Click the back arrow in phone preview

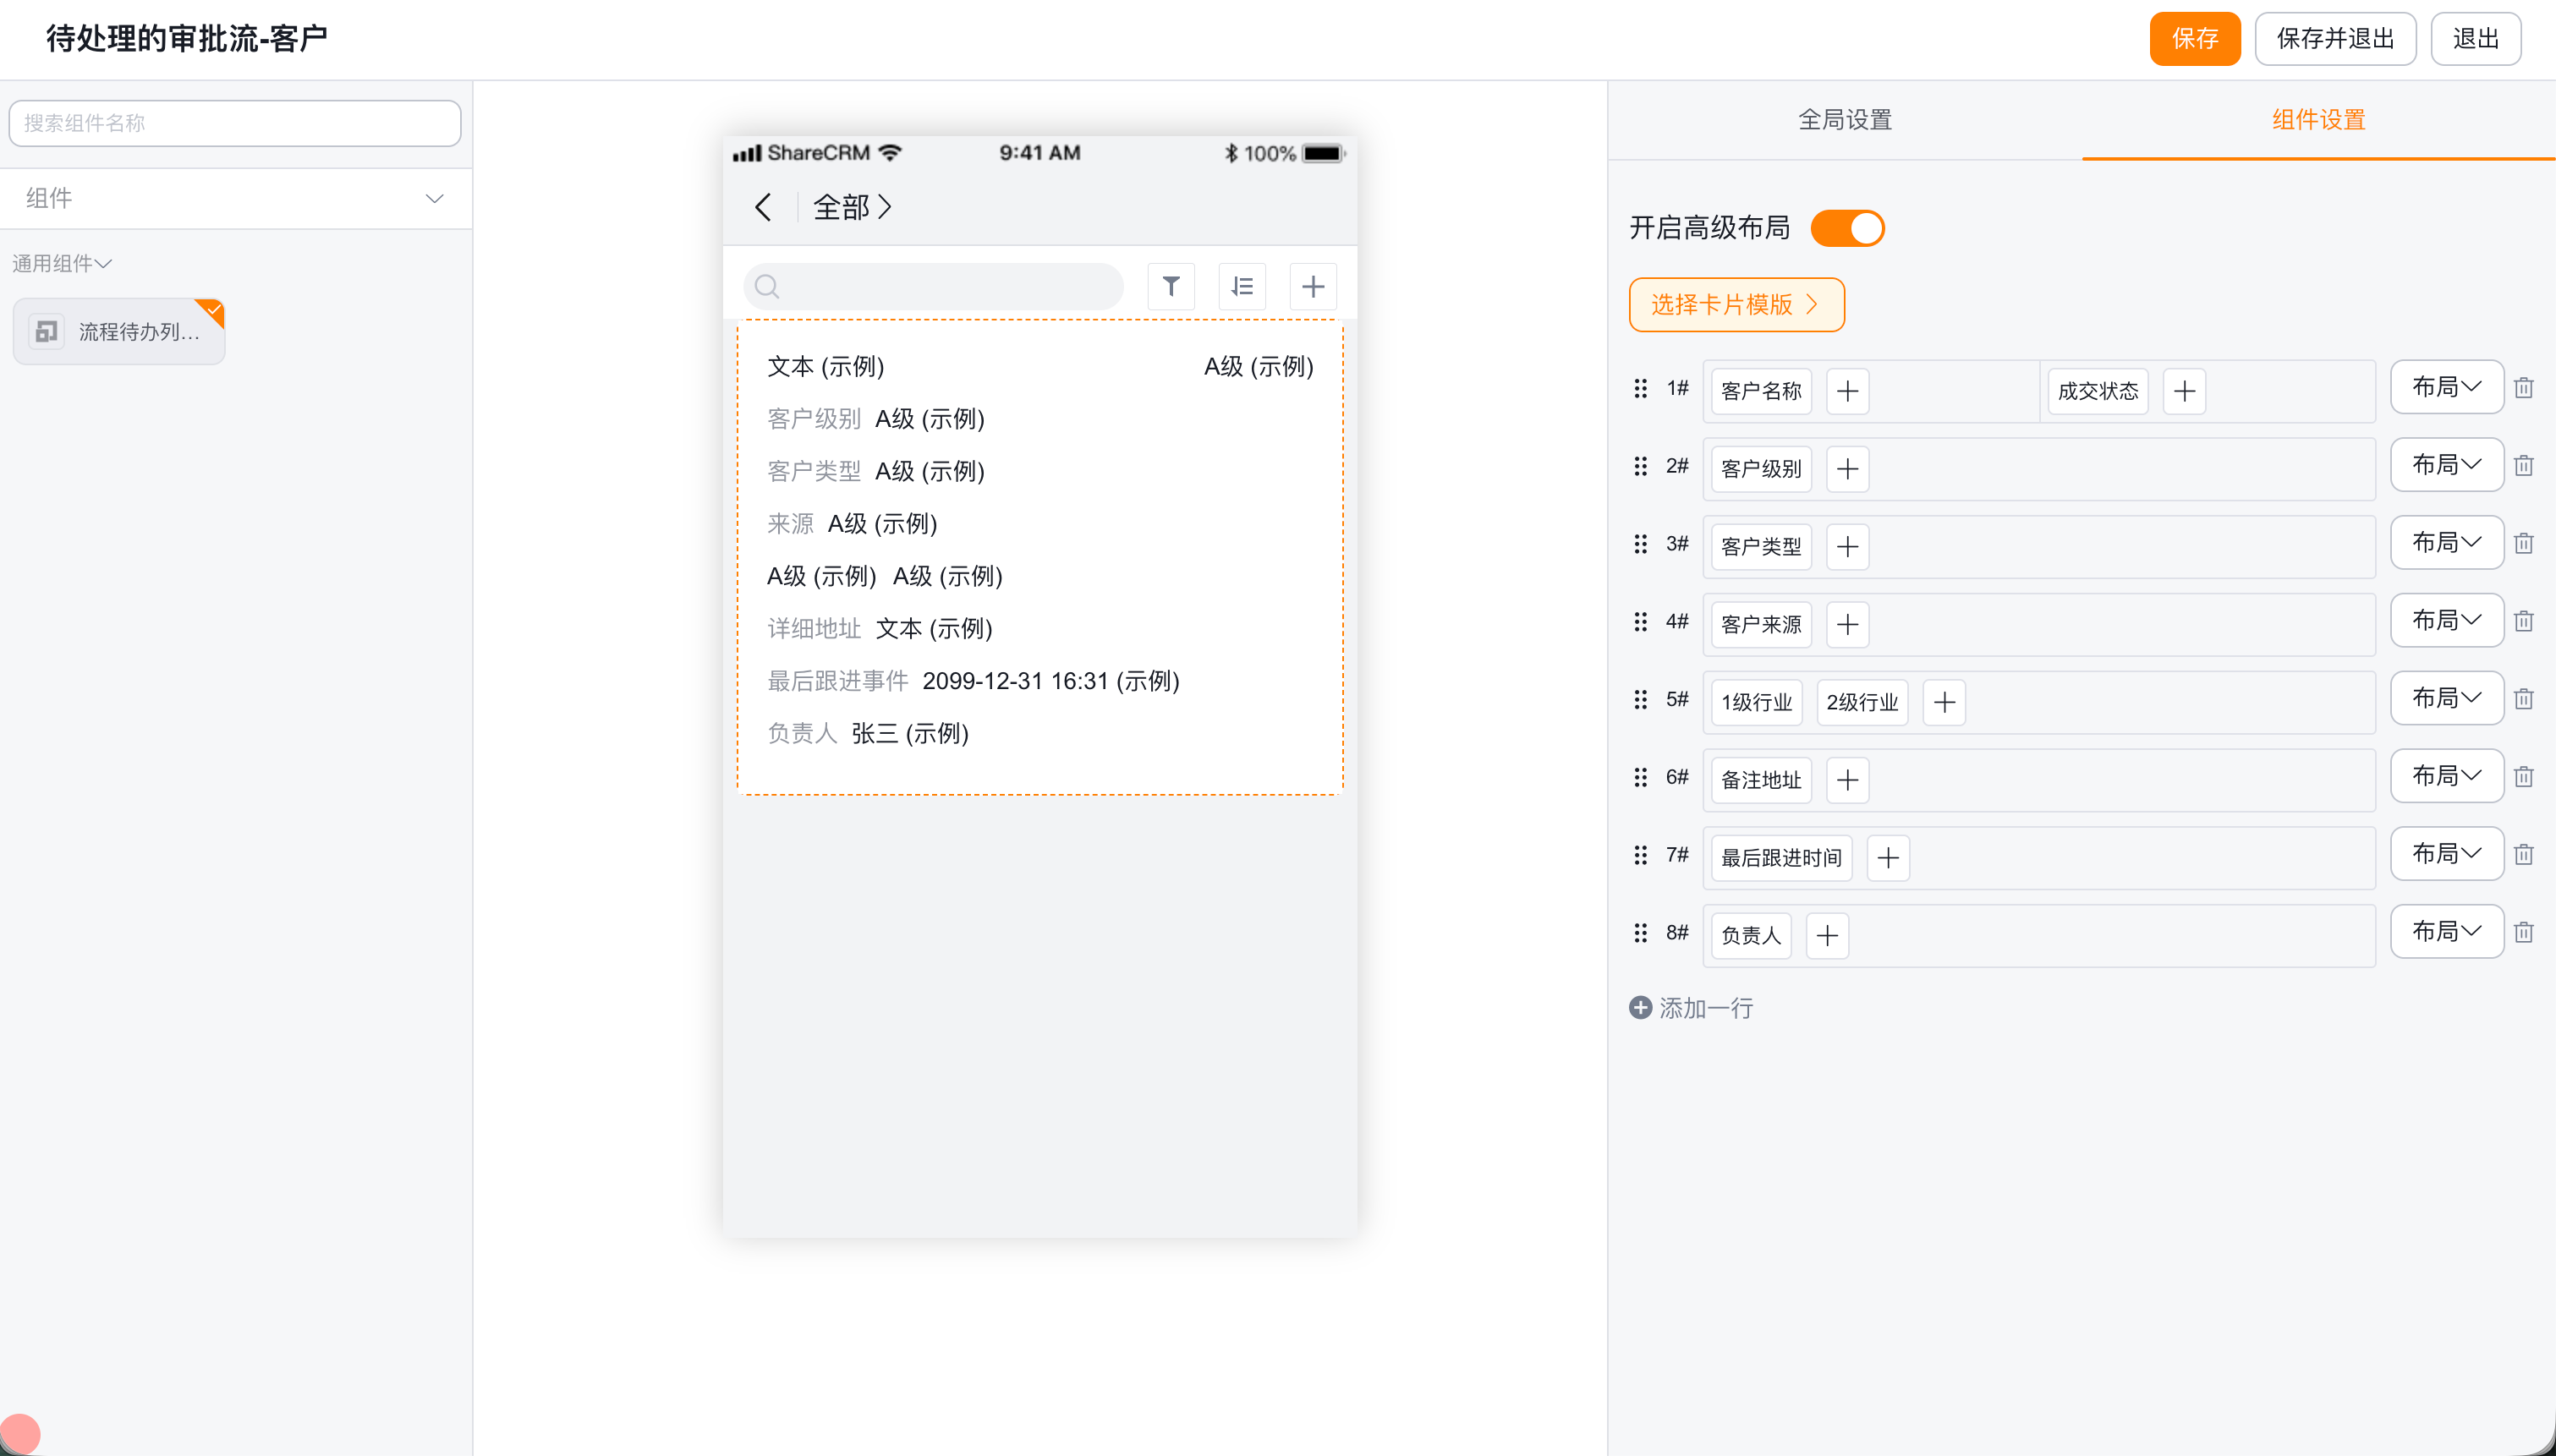(x=763, y=207)
